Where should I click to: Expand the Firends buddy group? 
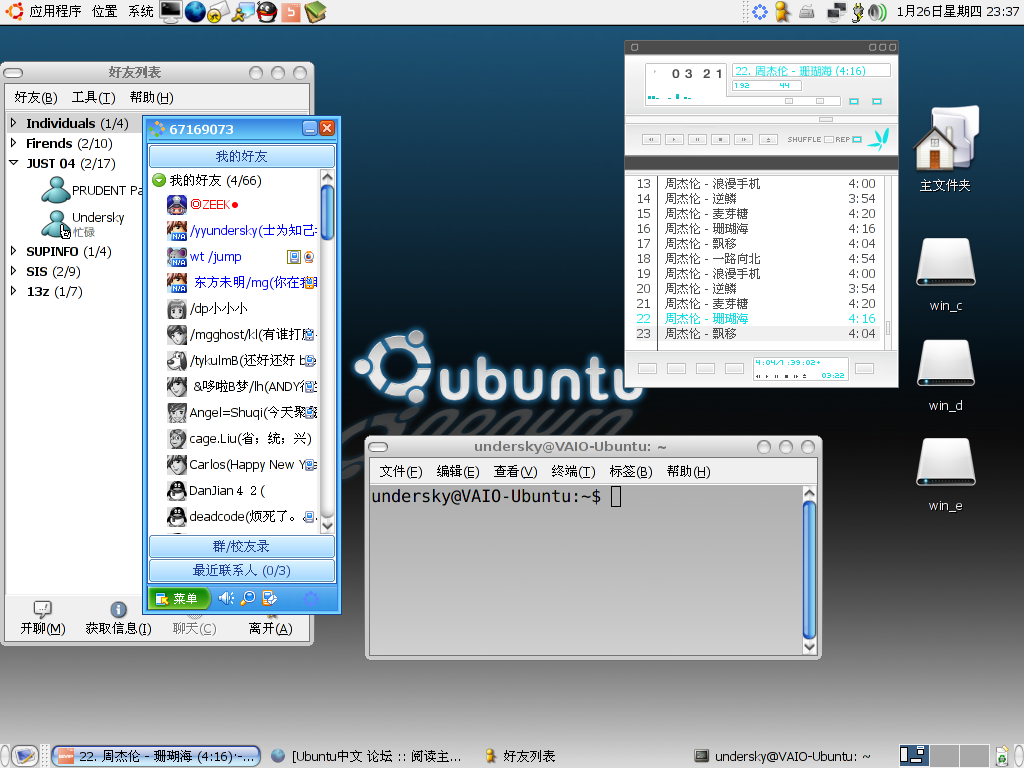coord(13,143)
